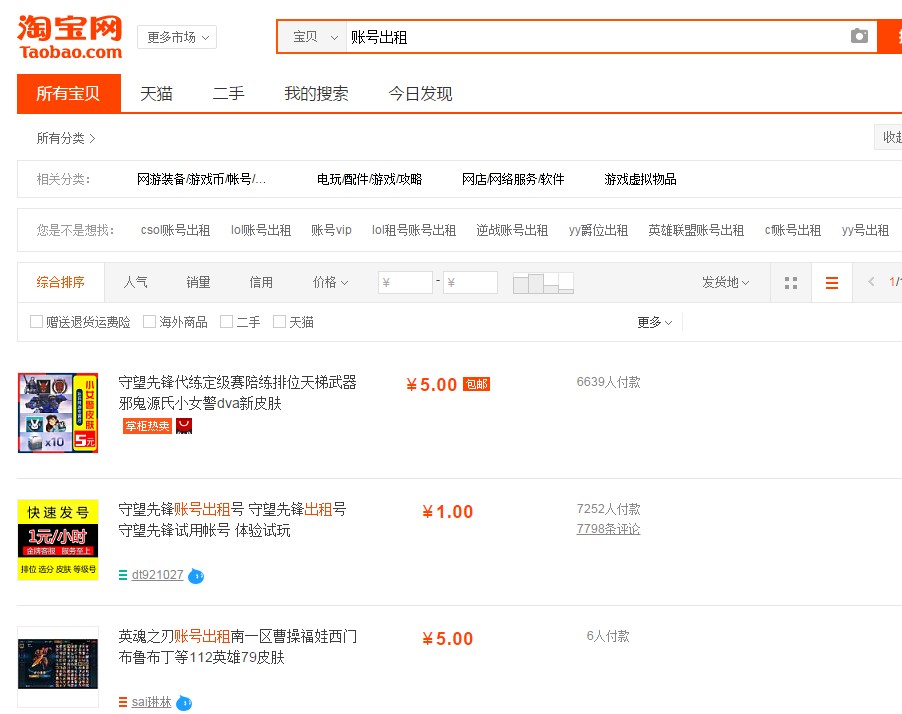Expand the 更多 filters dropdown
902x714 pixels.
655,322
